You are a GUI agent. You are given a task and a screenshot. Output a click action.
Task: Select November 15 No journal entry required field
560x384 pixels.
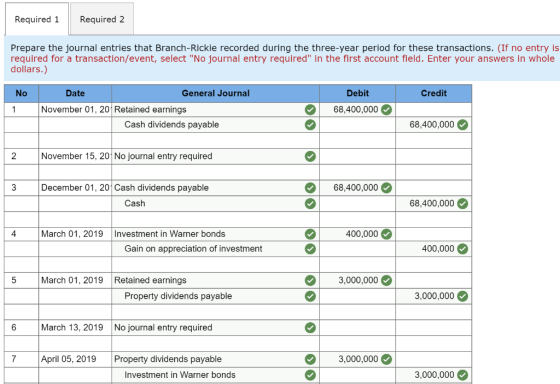(215, 156)
